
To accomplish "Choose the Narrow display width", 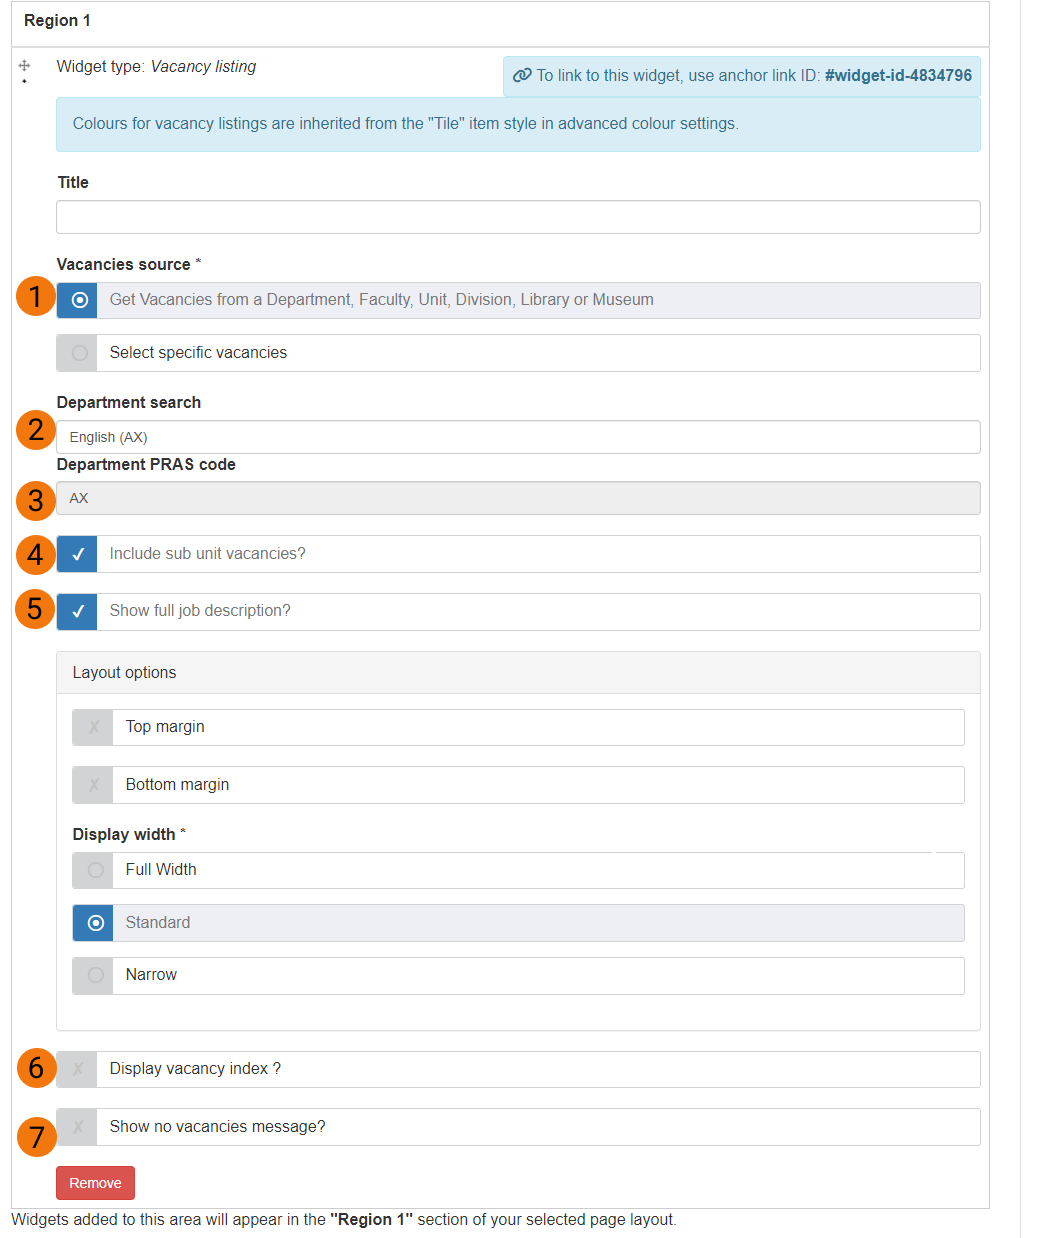I will pyautogui.click(x=94, y=975).
